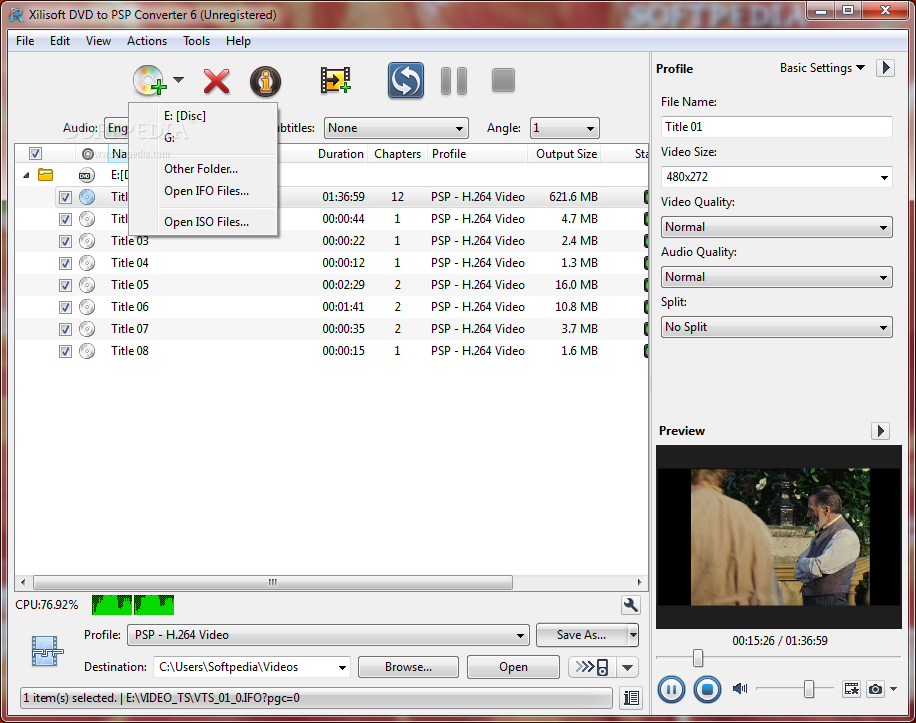
Task: Open the Basic Settings dropdown
Action: pos(822,68)
